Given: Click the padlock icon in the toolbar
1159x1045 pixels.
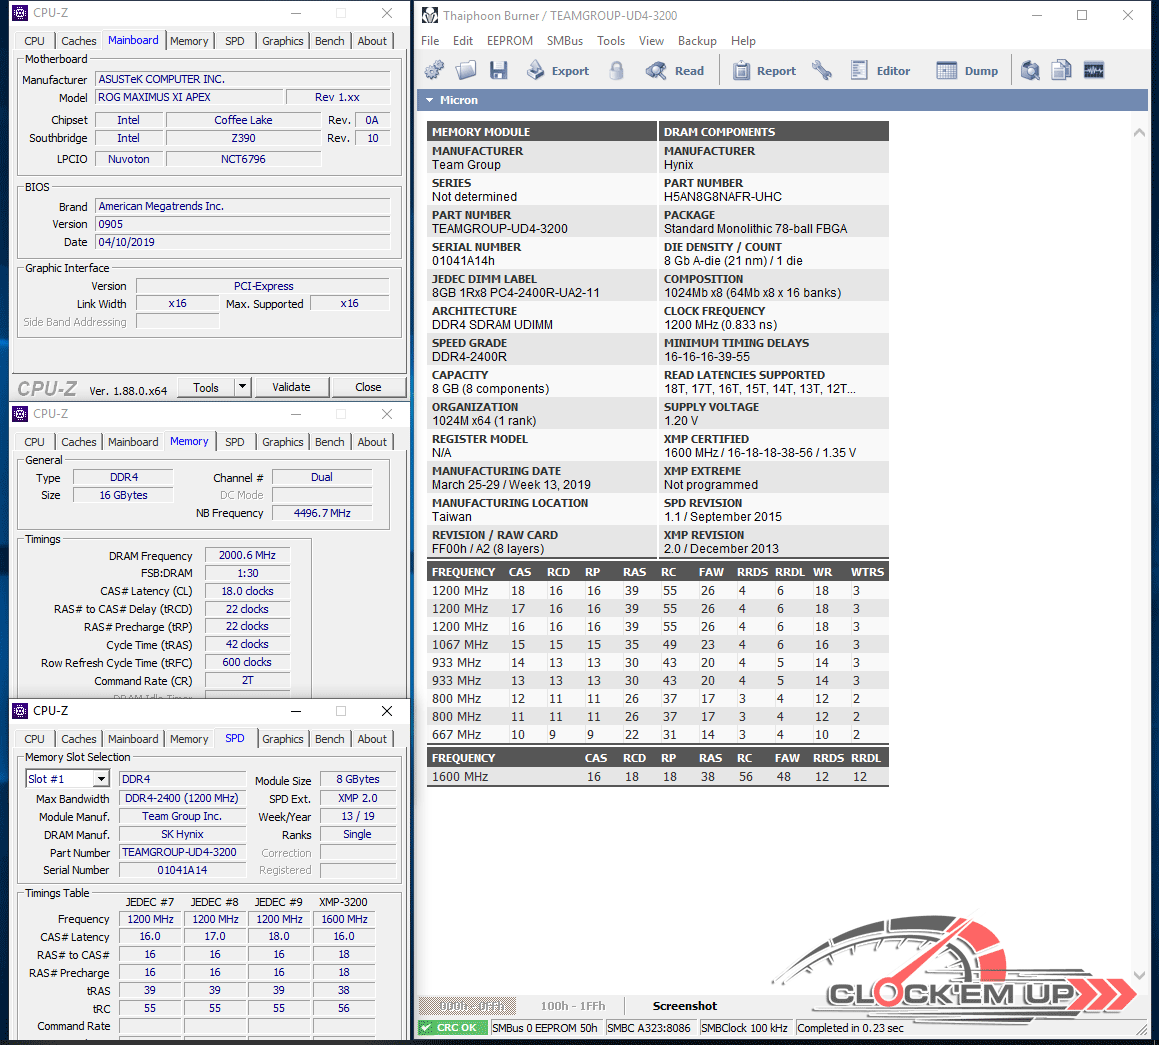Looking at the screenshot, I should coord(617,70).
